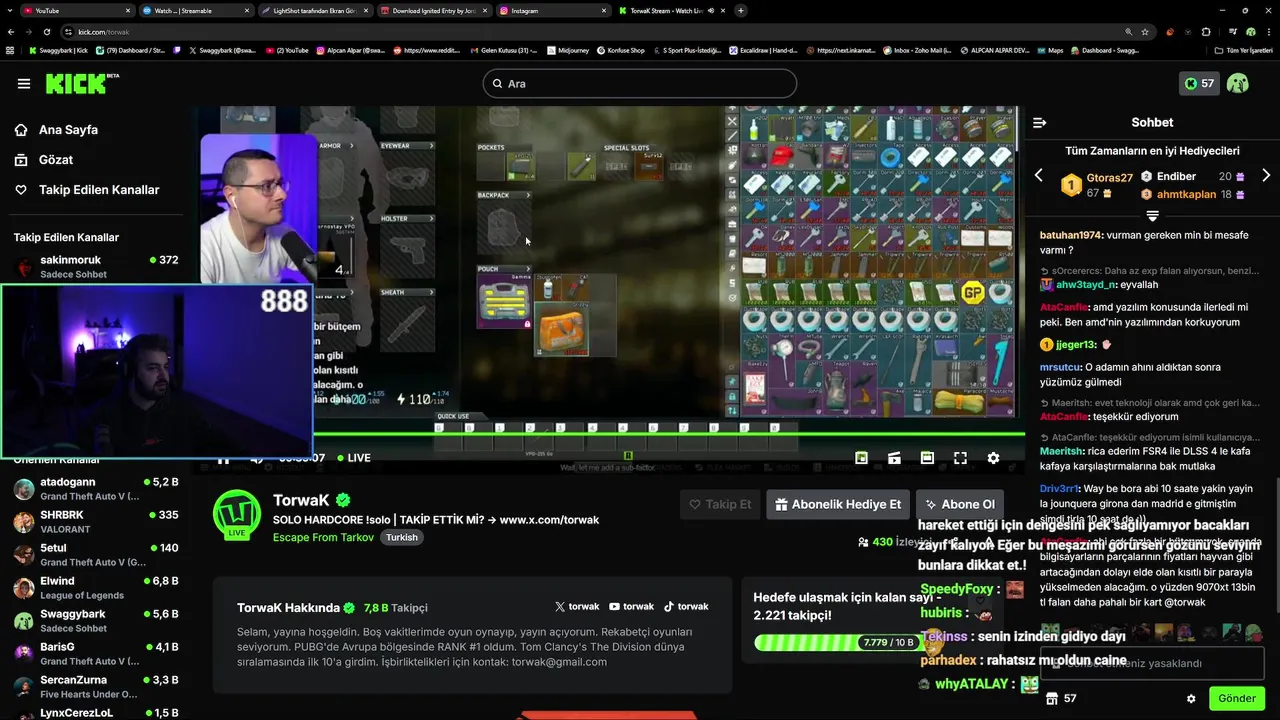Screen dimensions: 1280x720
Task: Focus the Ara search field
Action: [640, 84]
